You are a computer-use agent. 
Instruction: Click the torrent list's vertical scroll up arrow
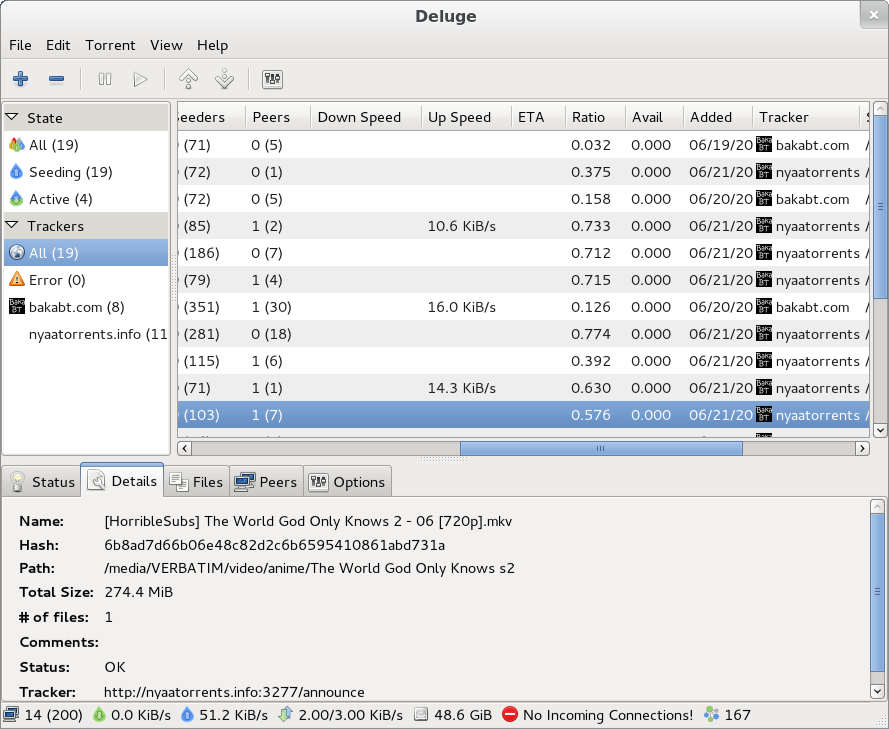tap(880, 108)
